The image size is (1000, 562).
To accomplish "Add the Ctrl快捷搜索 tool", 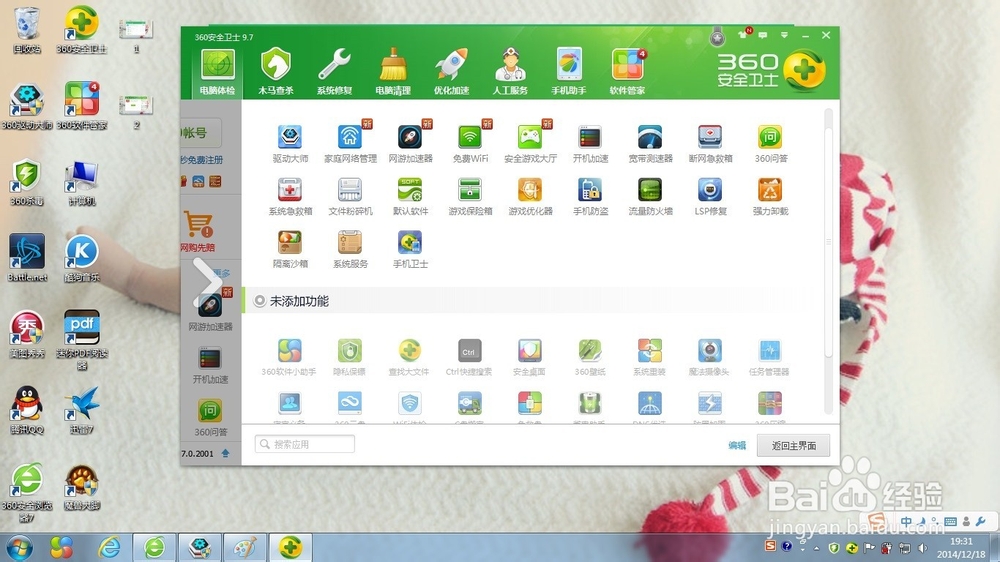I will pyautogui.click(x=469, y=358).
